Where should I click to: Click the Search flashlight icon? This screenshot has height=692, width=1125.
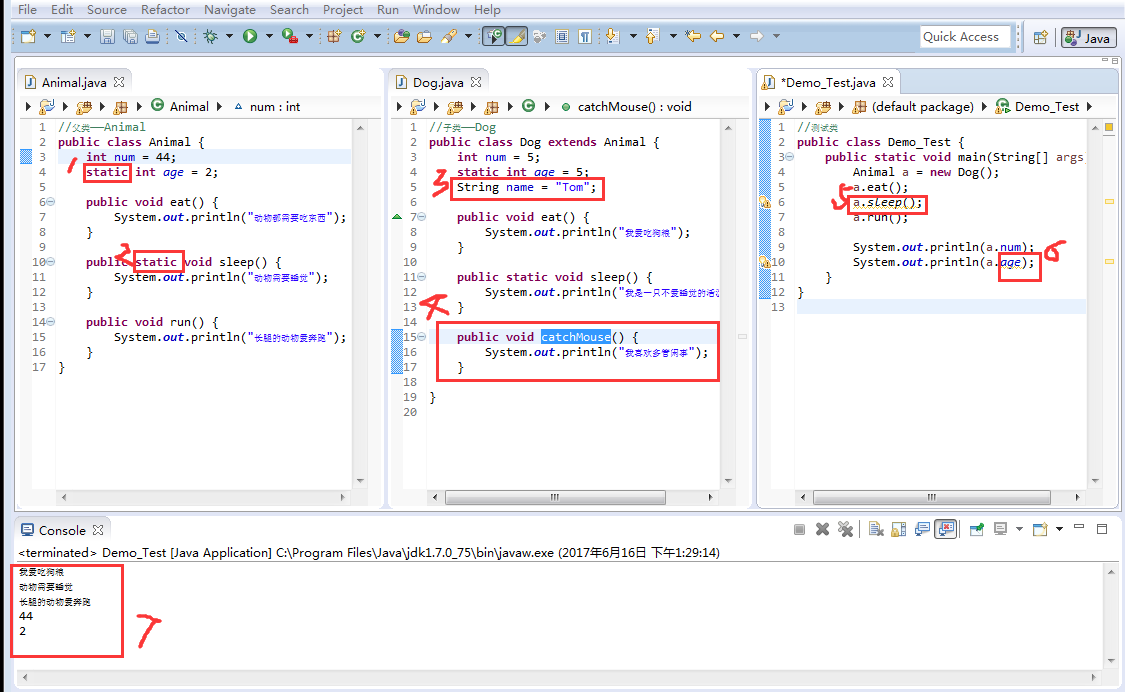point(449,36)
